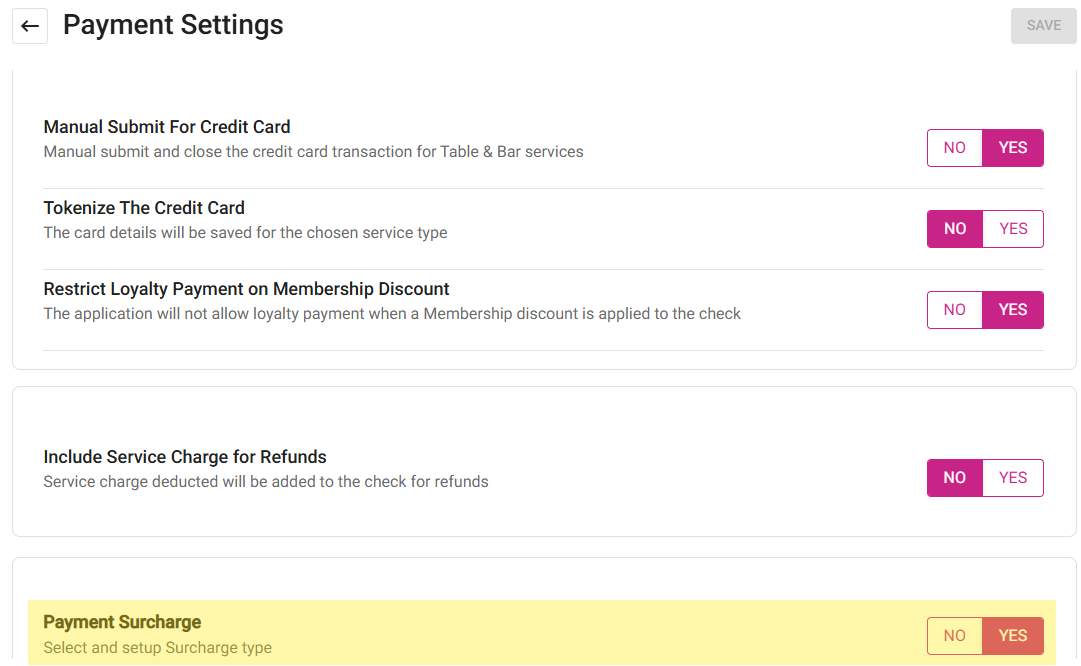This screenshot has height=666, width=1081.
Task: Select YES for Payment Surcharge
Action: [x=1013, y=636]
